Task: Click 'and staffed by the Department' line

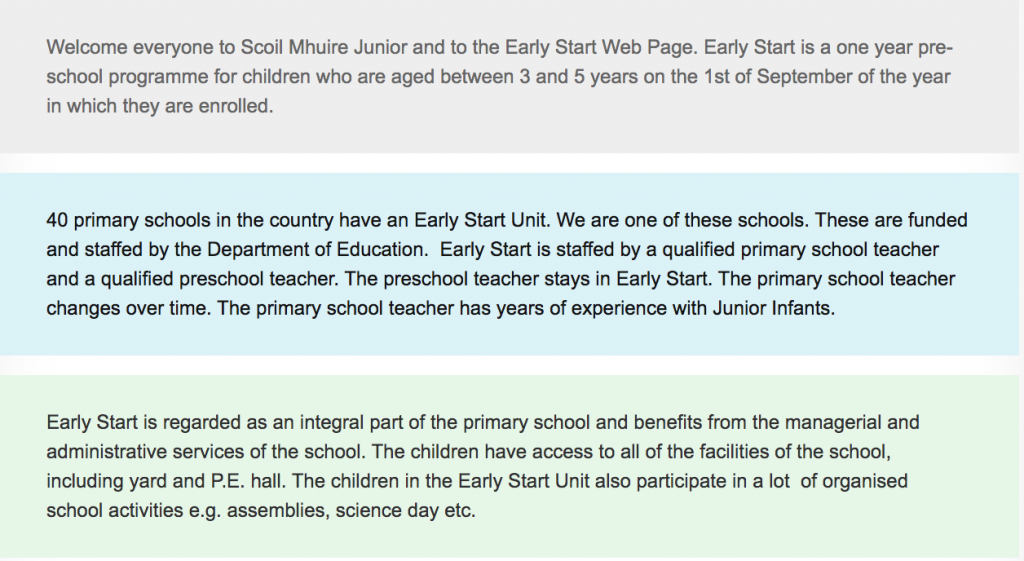Action: pyautogui.click(x=492, y=249)
